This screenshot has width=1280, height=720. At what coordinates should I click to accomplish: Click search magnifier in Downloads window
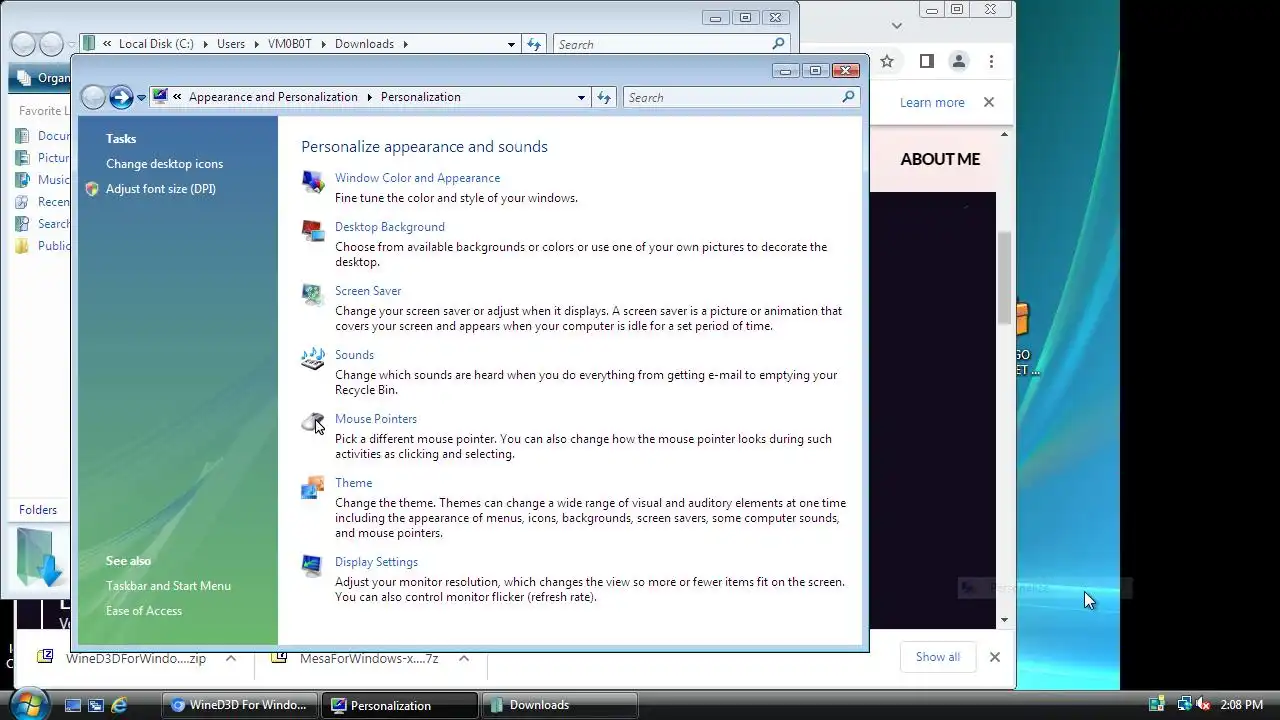point(778,44)
